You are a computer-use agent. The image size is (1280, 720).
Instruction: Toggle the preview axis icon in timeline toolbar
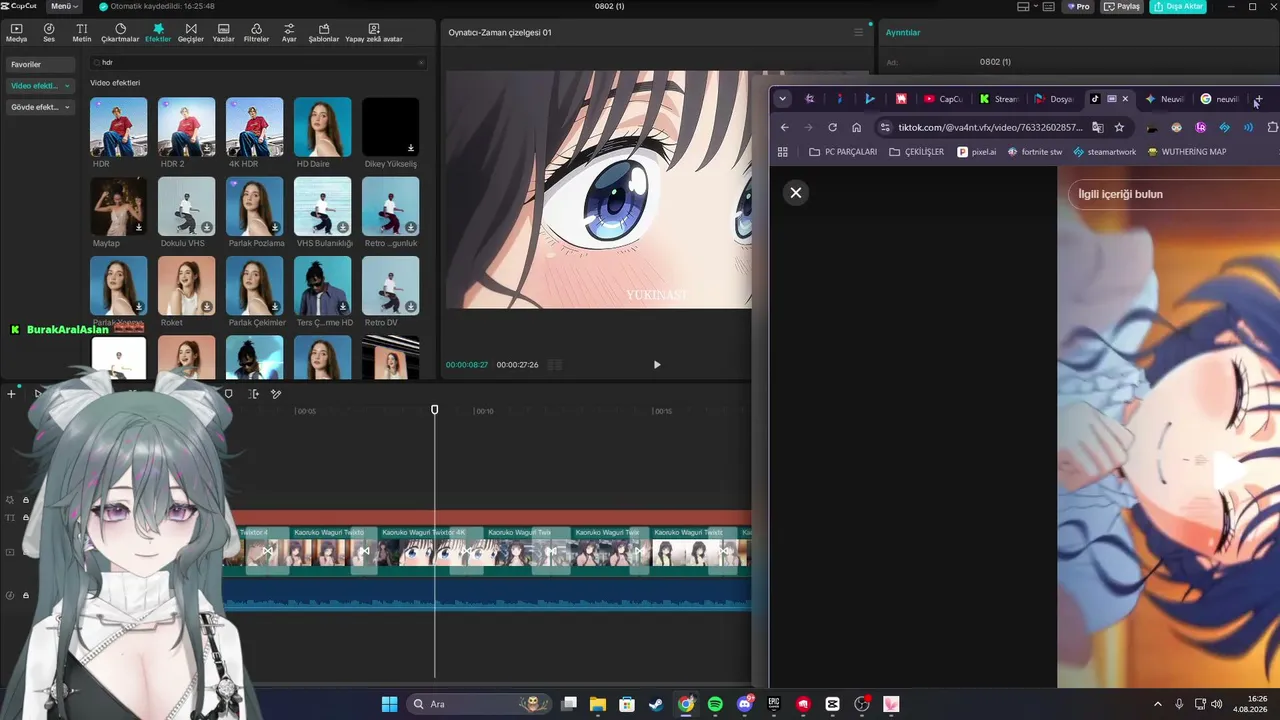pos(253,394)
